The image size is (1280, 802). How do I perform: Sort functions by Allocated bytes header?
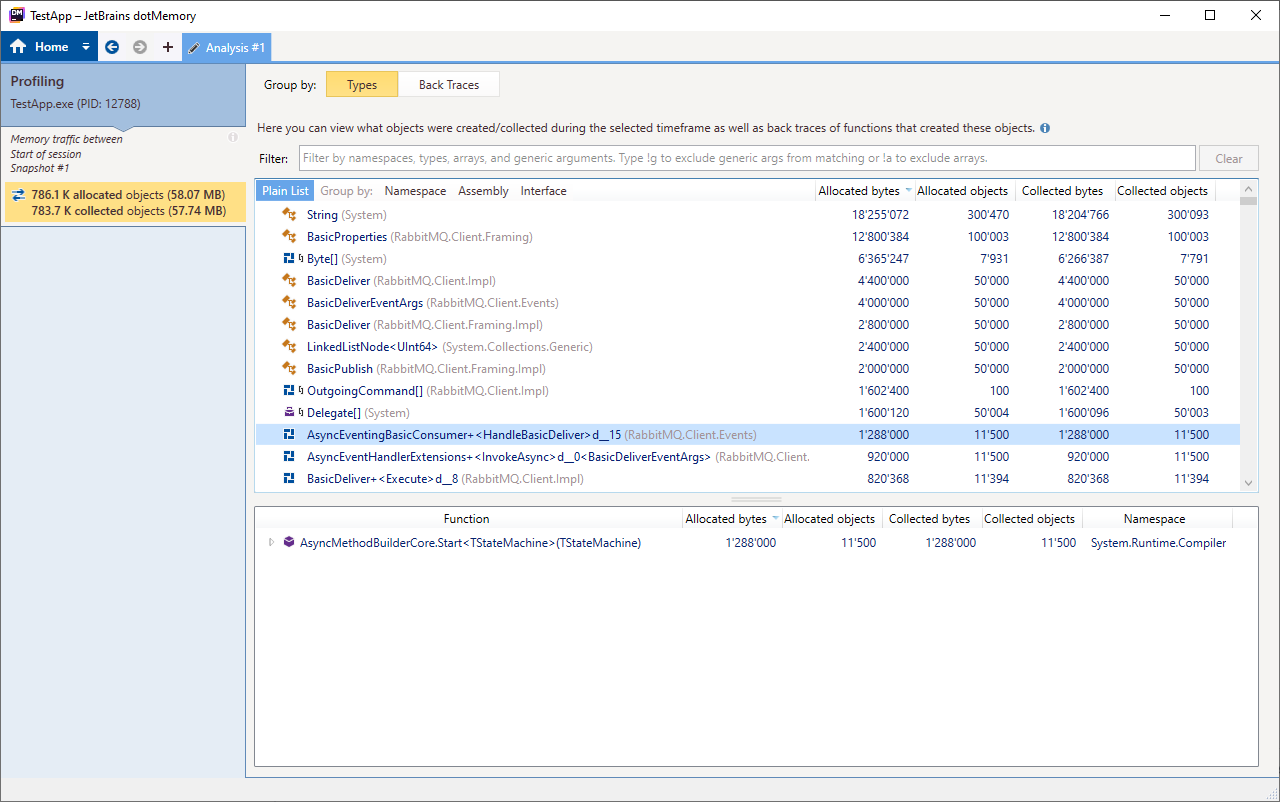(x=731, y=519)
